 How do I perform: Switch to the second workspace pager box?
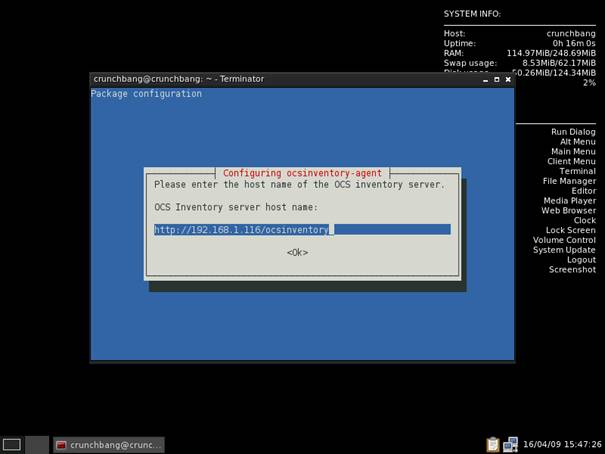37,445
